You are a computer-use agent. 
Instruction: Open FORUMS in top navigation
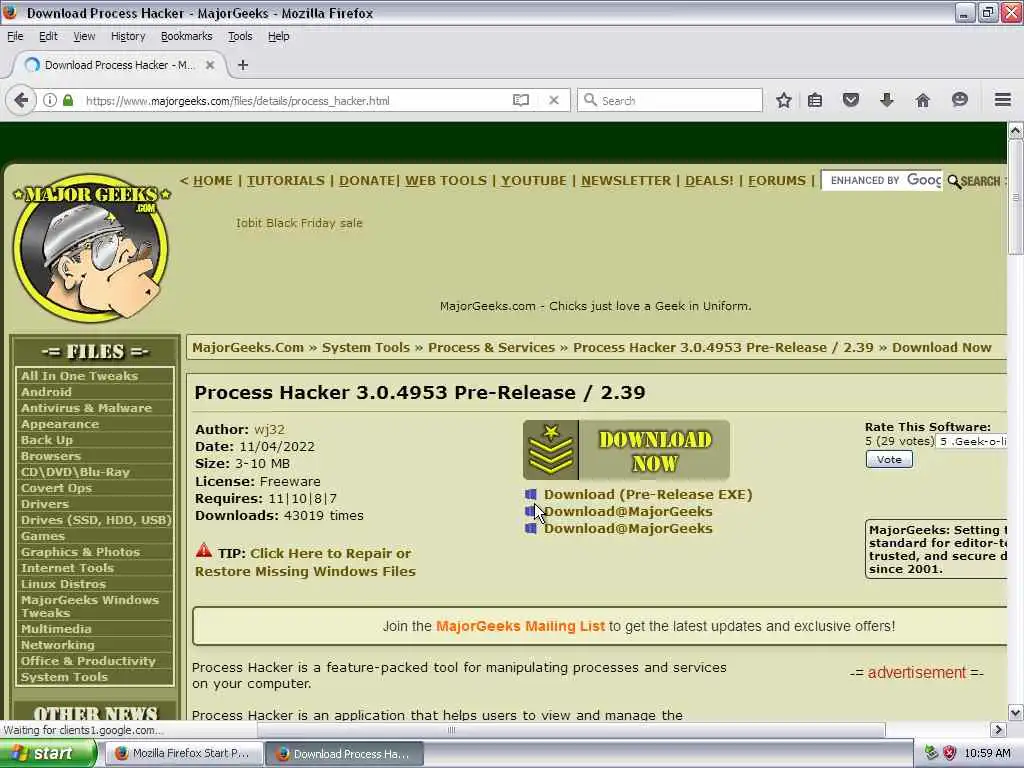click(x=776, y=181)
